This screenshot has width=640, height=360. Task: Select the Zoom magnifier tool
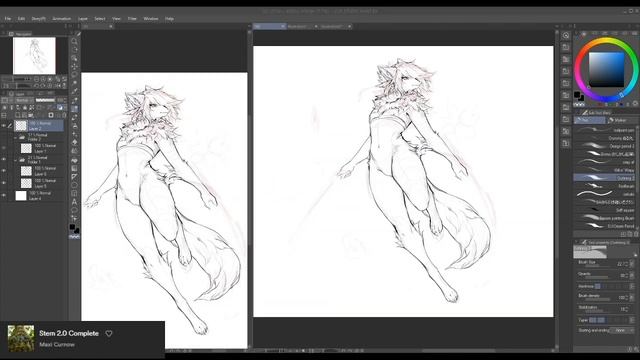(74, 41)
